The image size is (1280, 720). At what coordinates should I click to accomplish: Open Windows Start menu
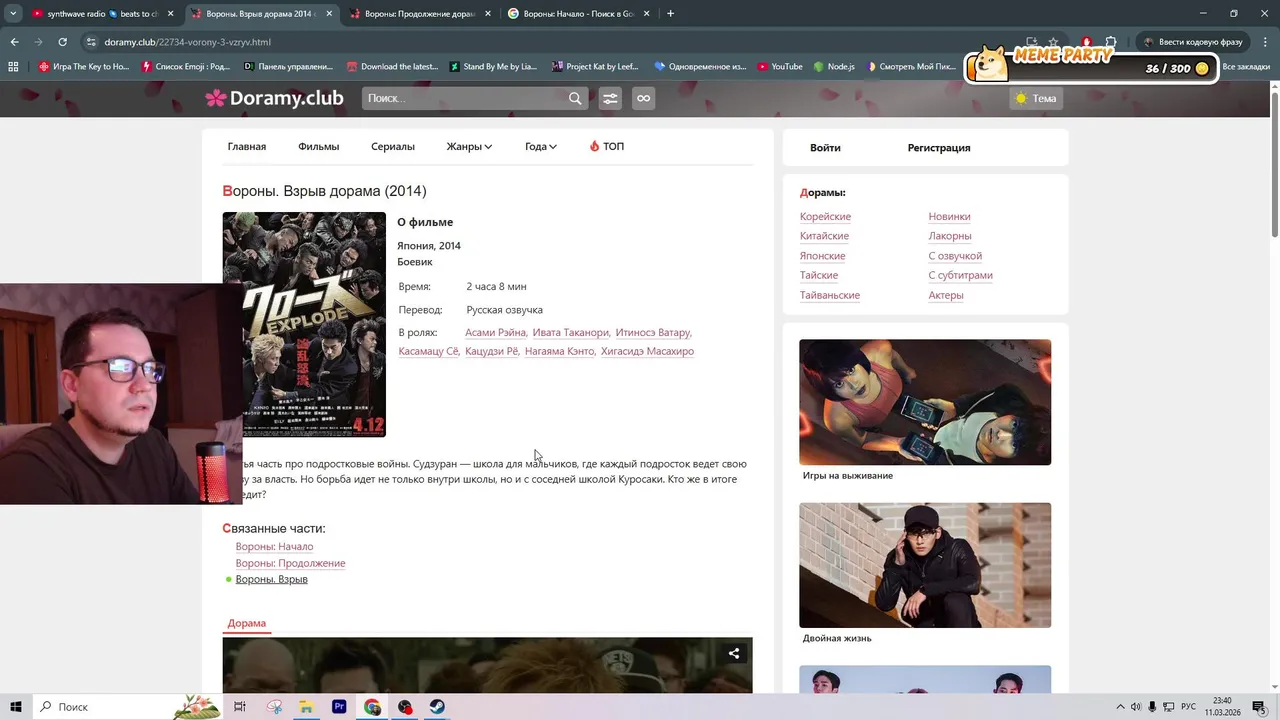16,707
